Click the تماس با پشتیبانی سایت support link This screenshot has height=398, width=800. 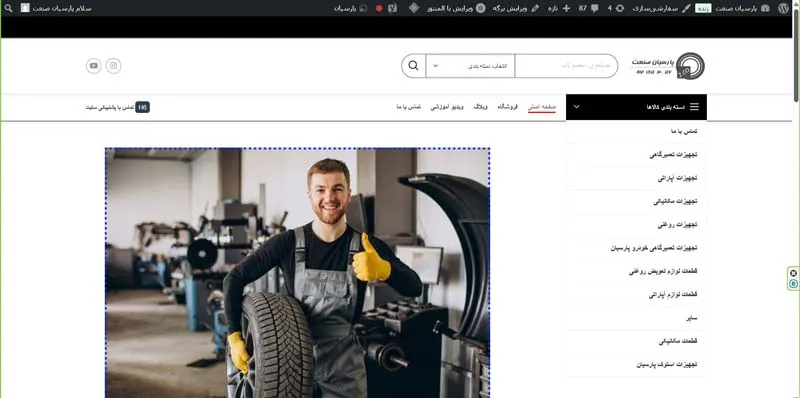tap(110, 107)
